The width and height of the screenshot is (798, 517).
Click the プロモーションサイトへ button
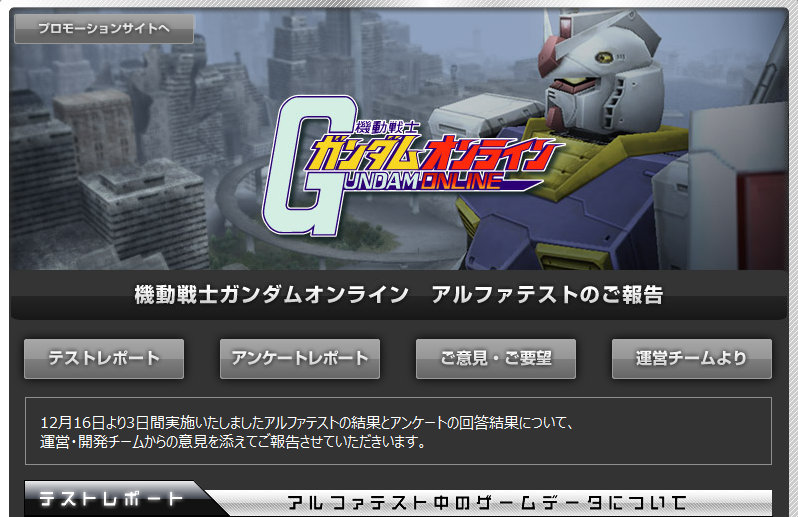coord(103,29)
